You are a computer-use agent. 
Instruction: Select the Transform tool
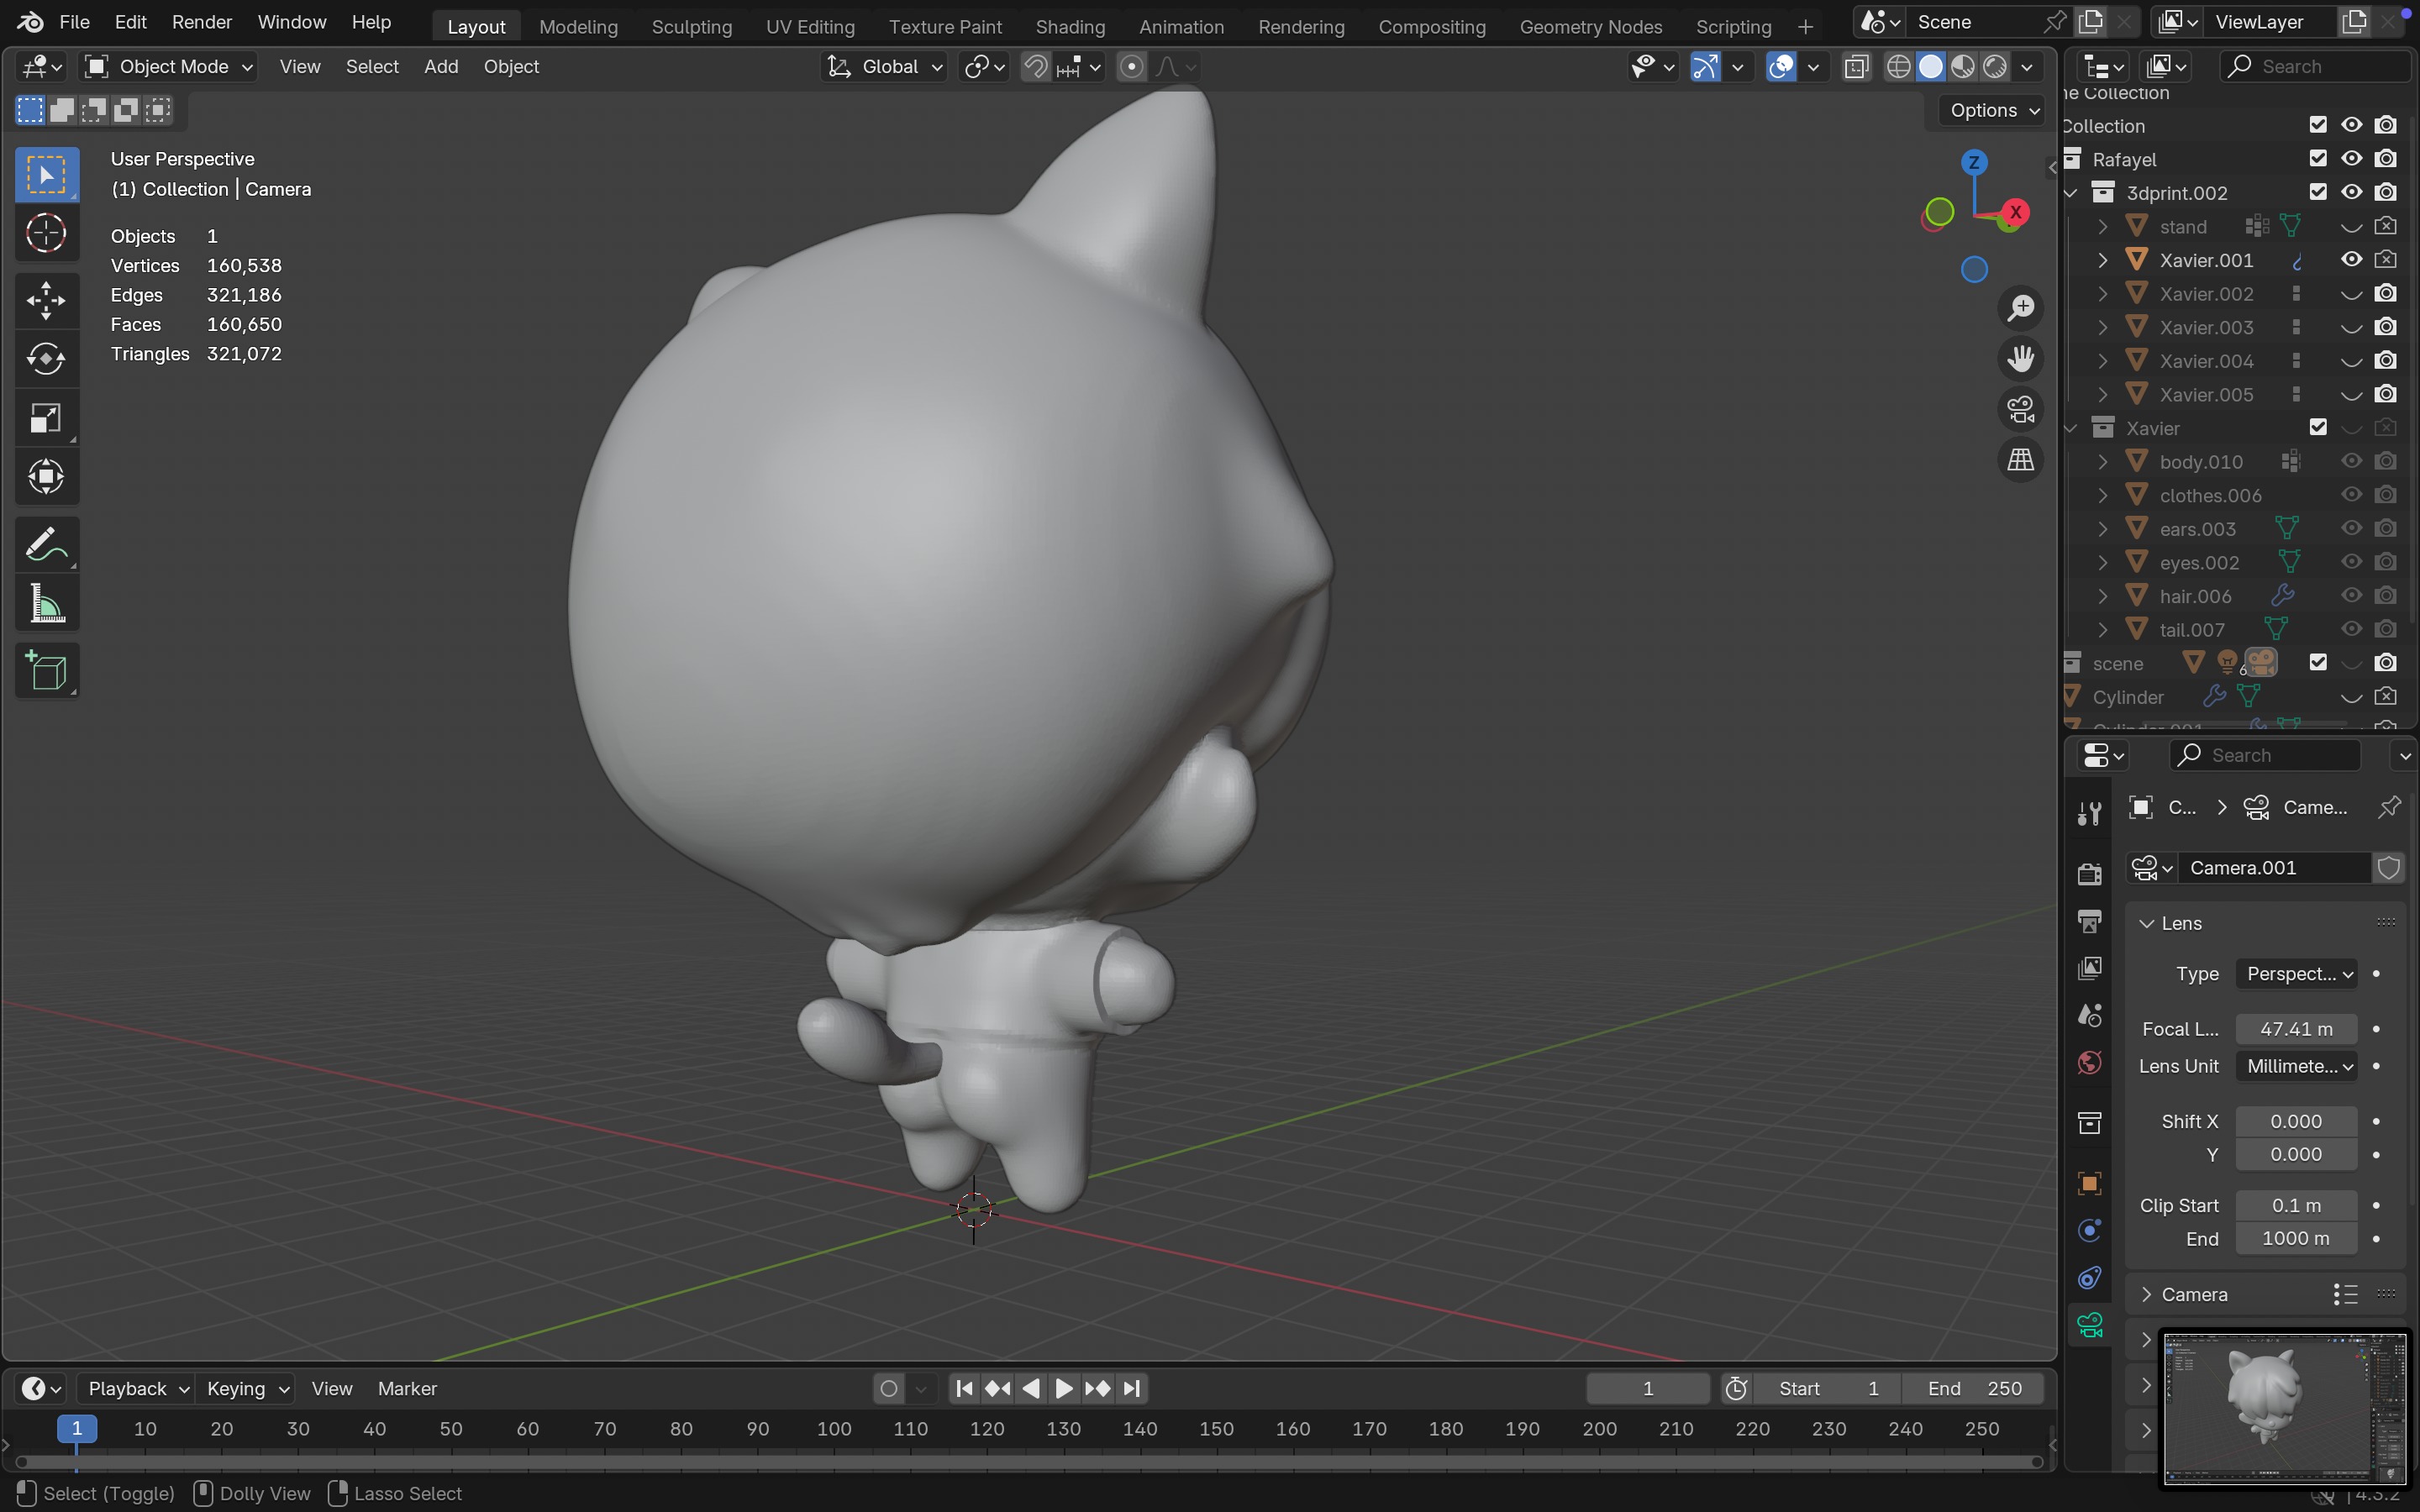pyautogui.click(x=46, y=477)
